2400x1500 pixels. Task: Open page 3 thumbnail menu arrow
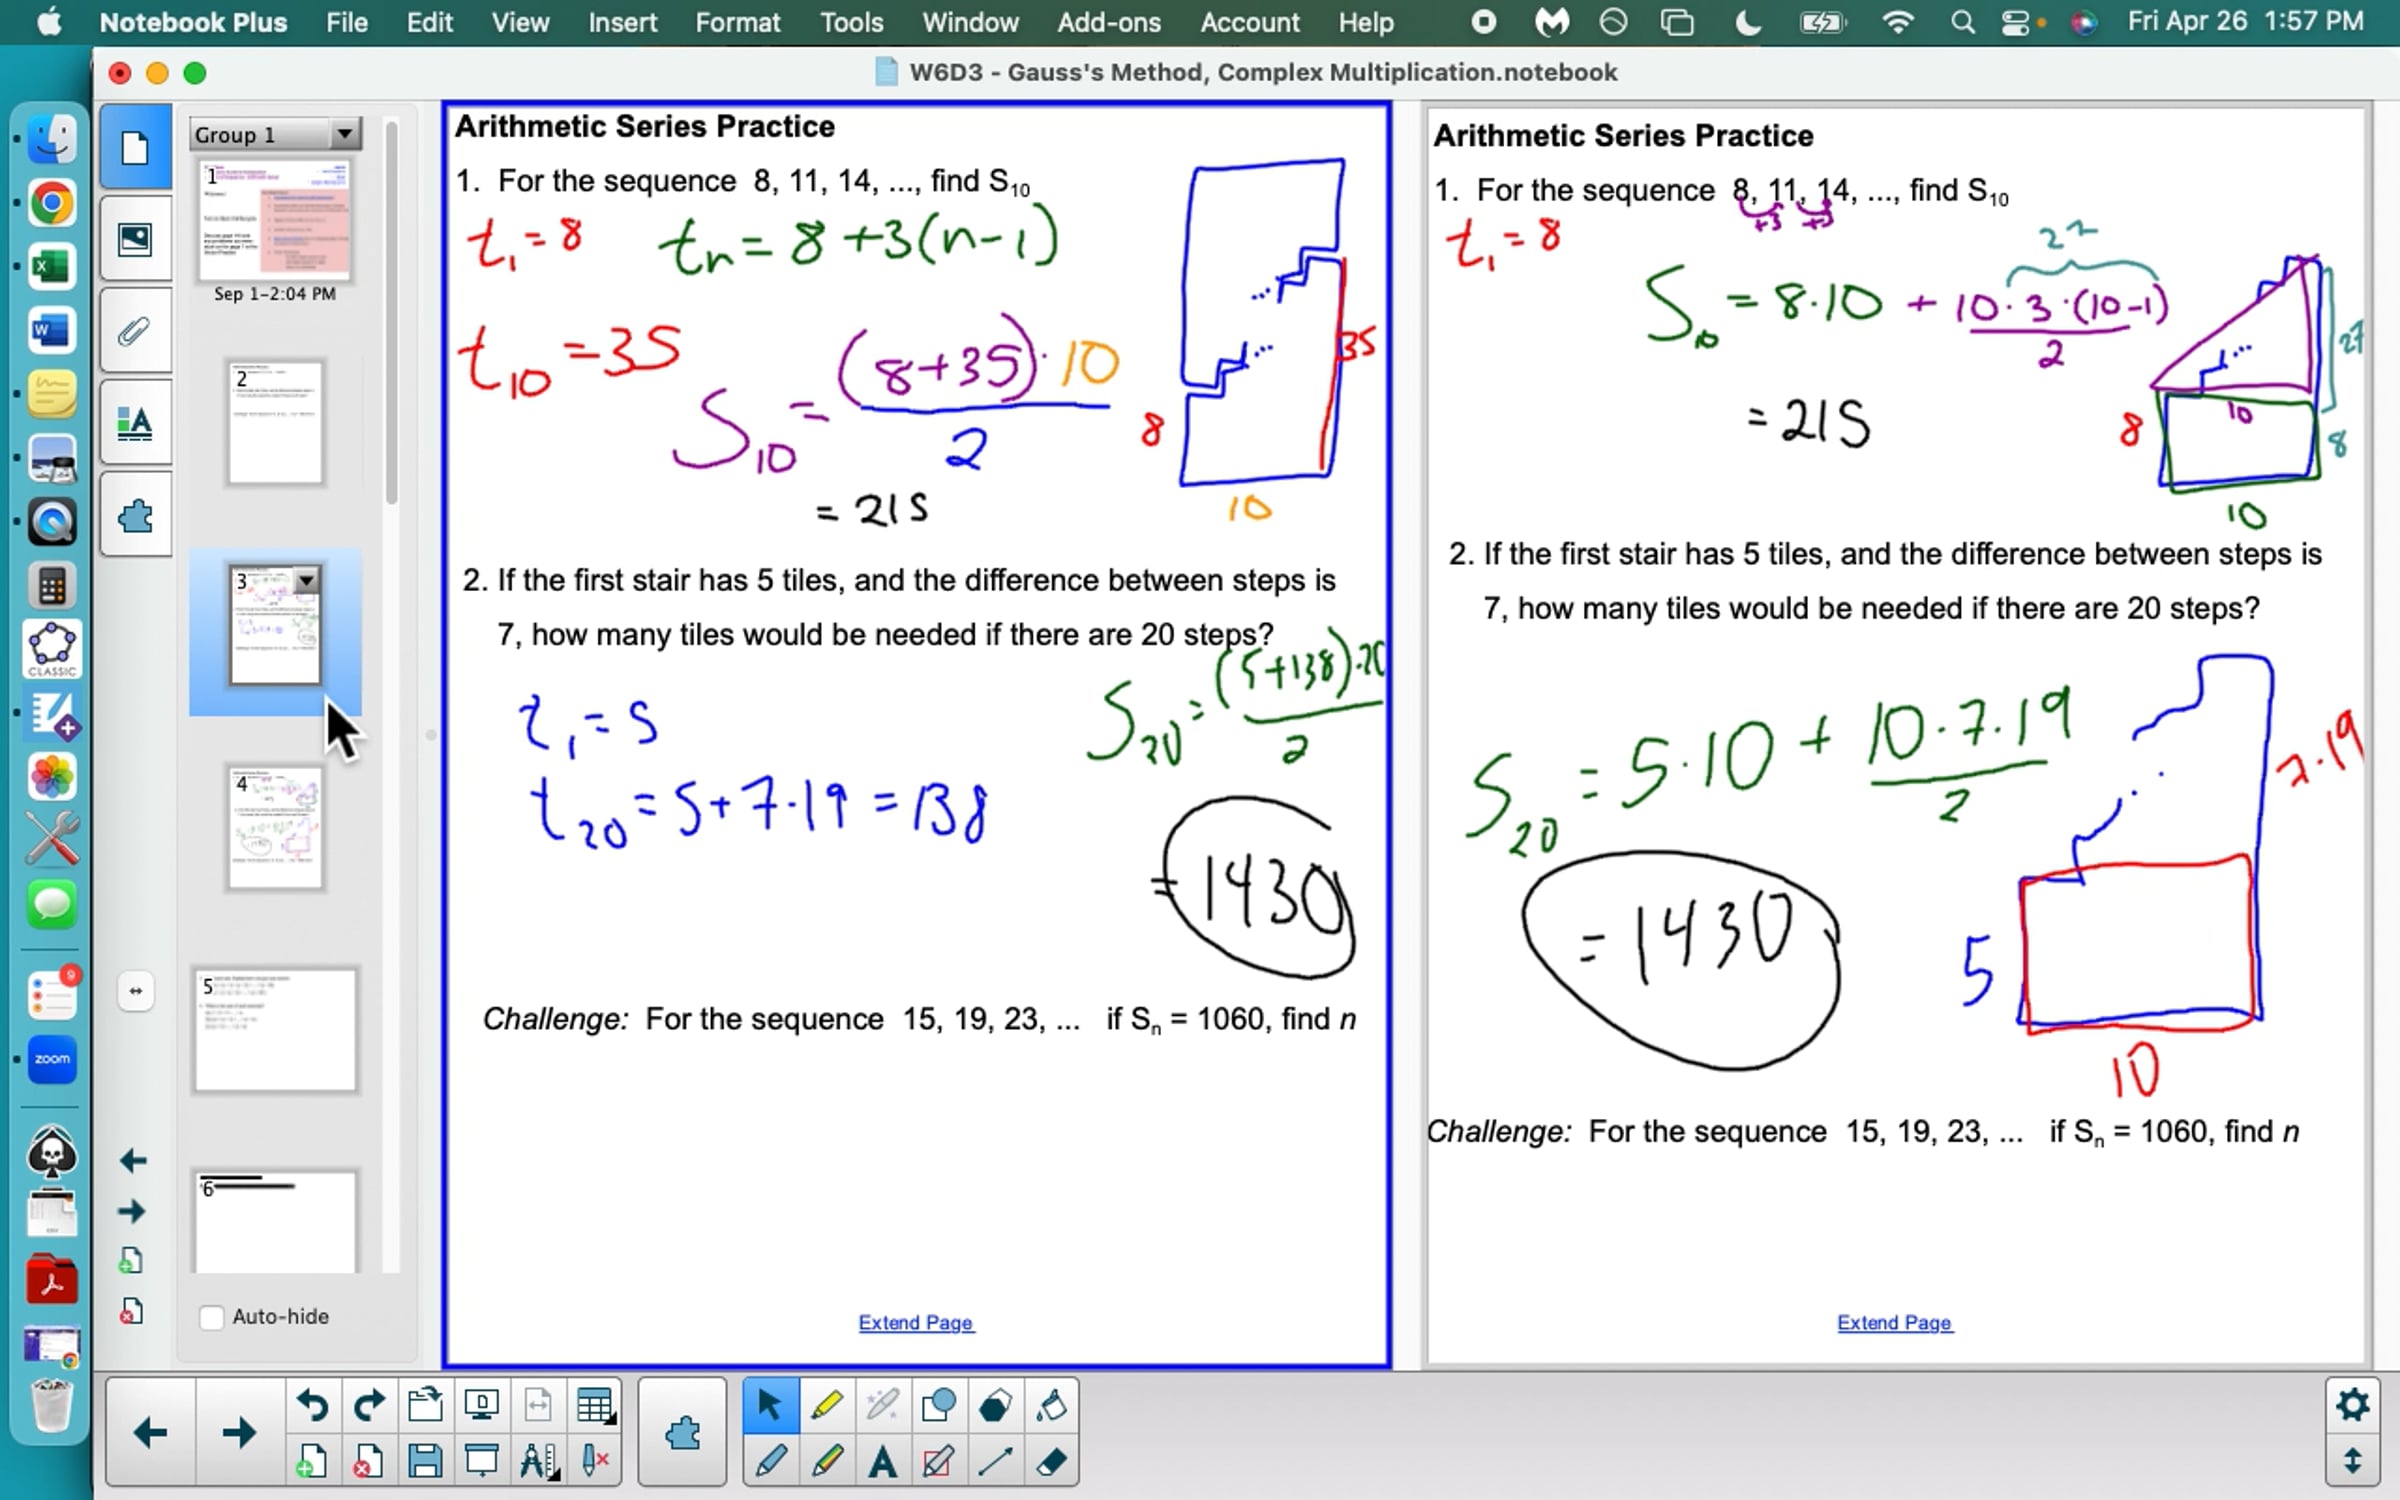click(307, 580)
